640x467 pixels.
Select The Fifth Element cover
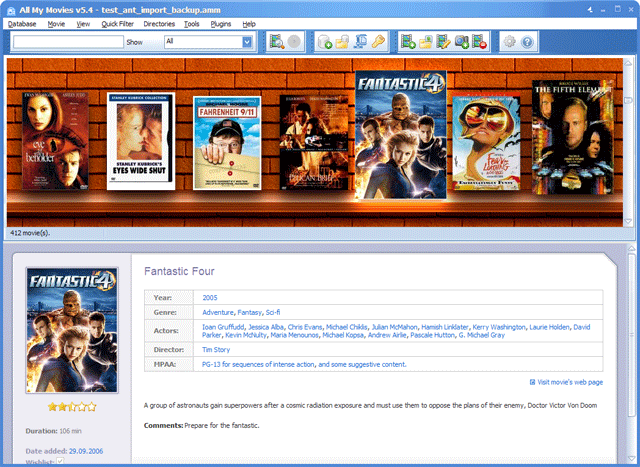(573, 137)
